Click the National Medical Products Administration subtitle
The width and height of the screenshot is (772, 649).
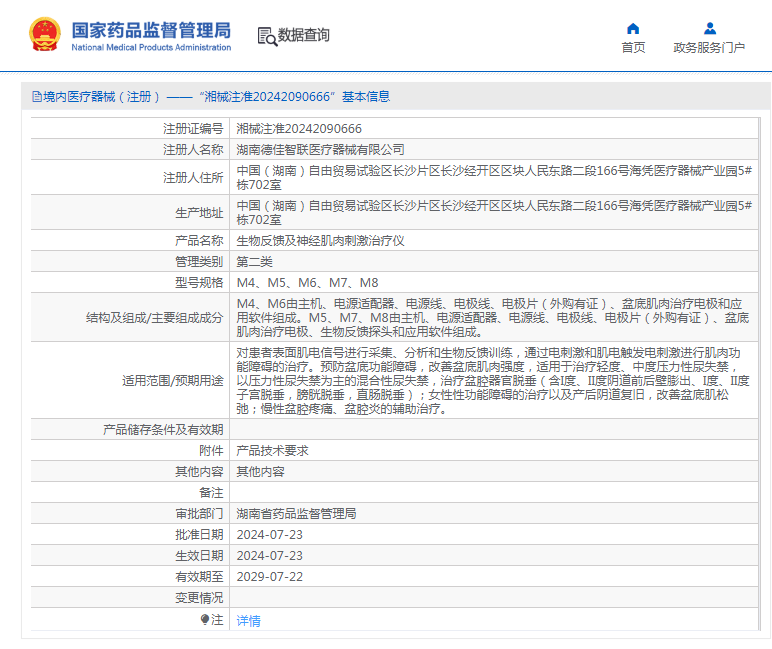pos(151,47)
